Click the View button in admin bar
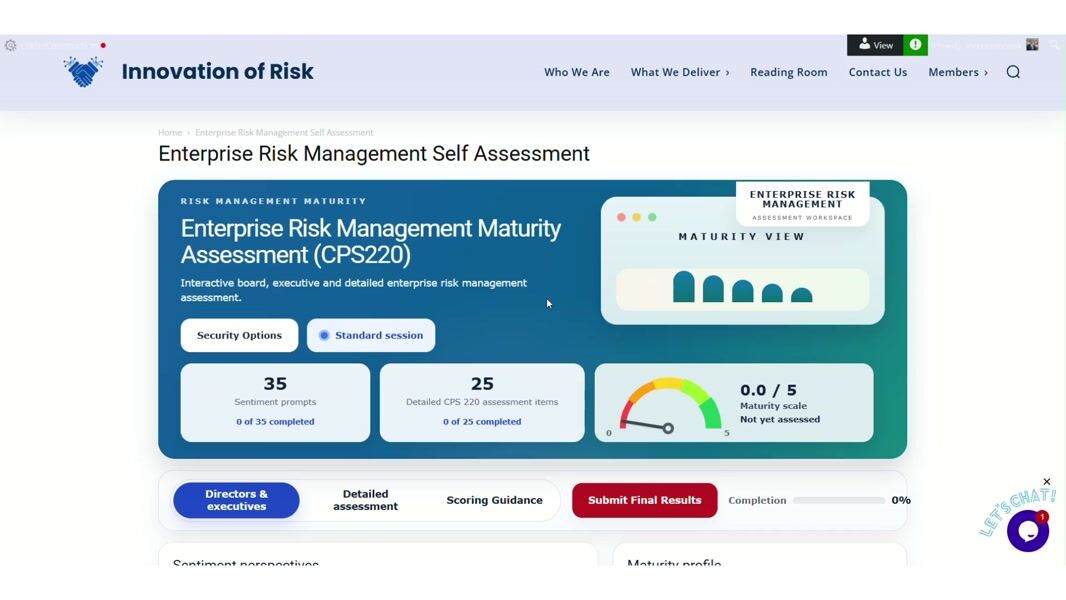This screenshot has width=1066, height=600. pos(875,45)
